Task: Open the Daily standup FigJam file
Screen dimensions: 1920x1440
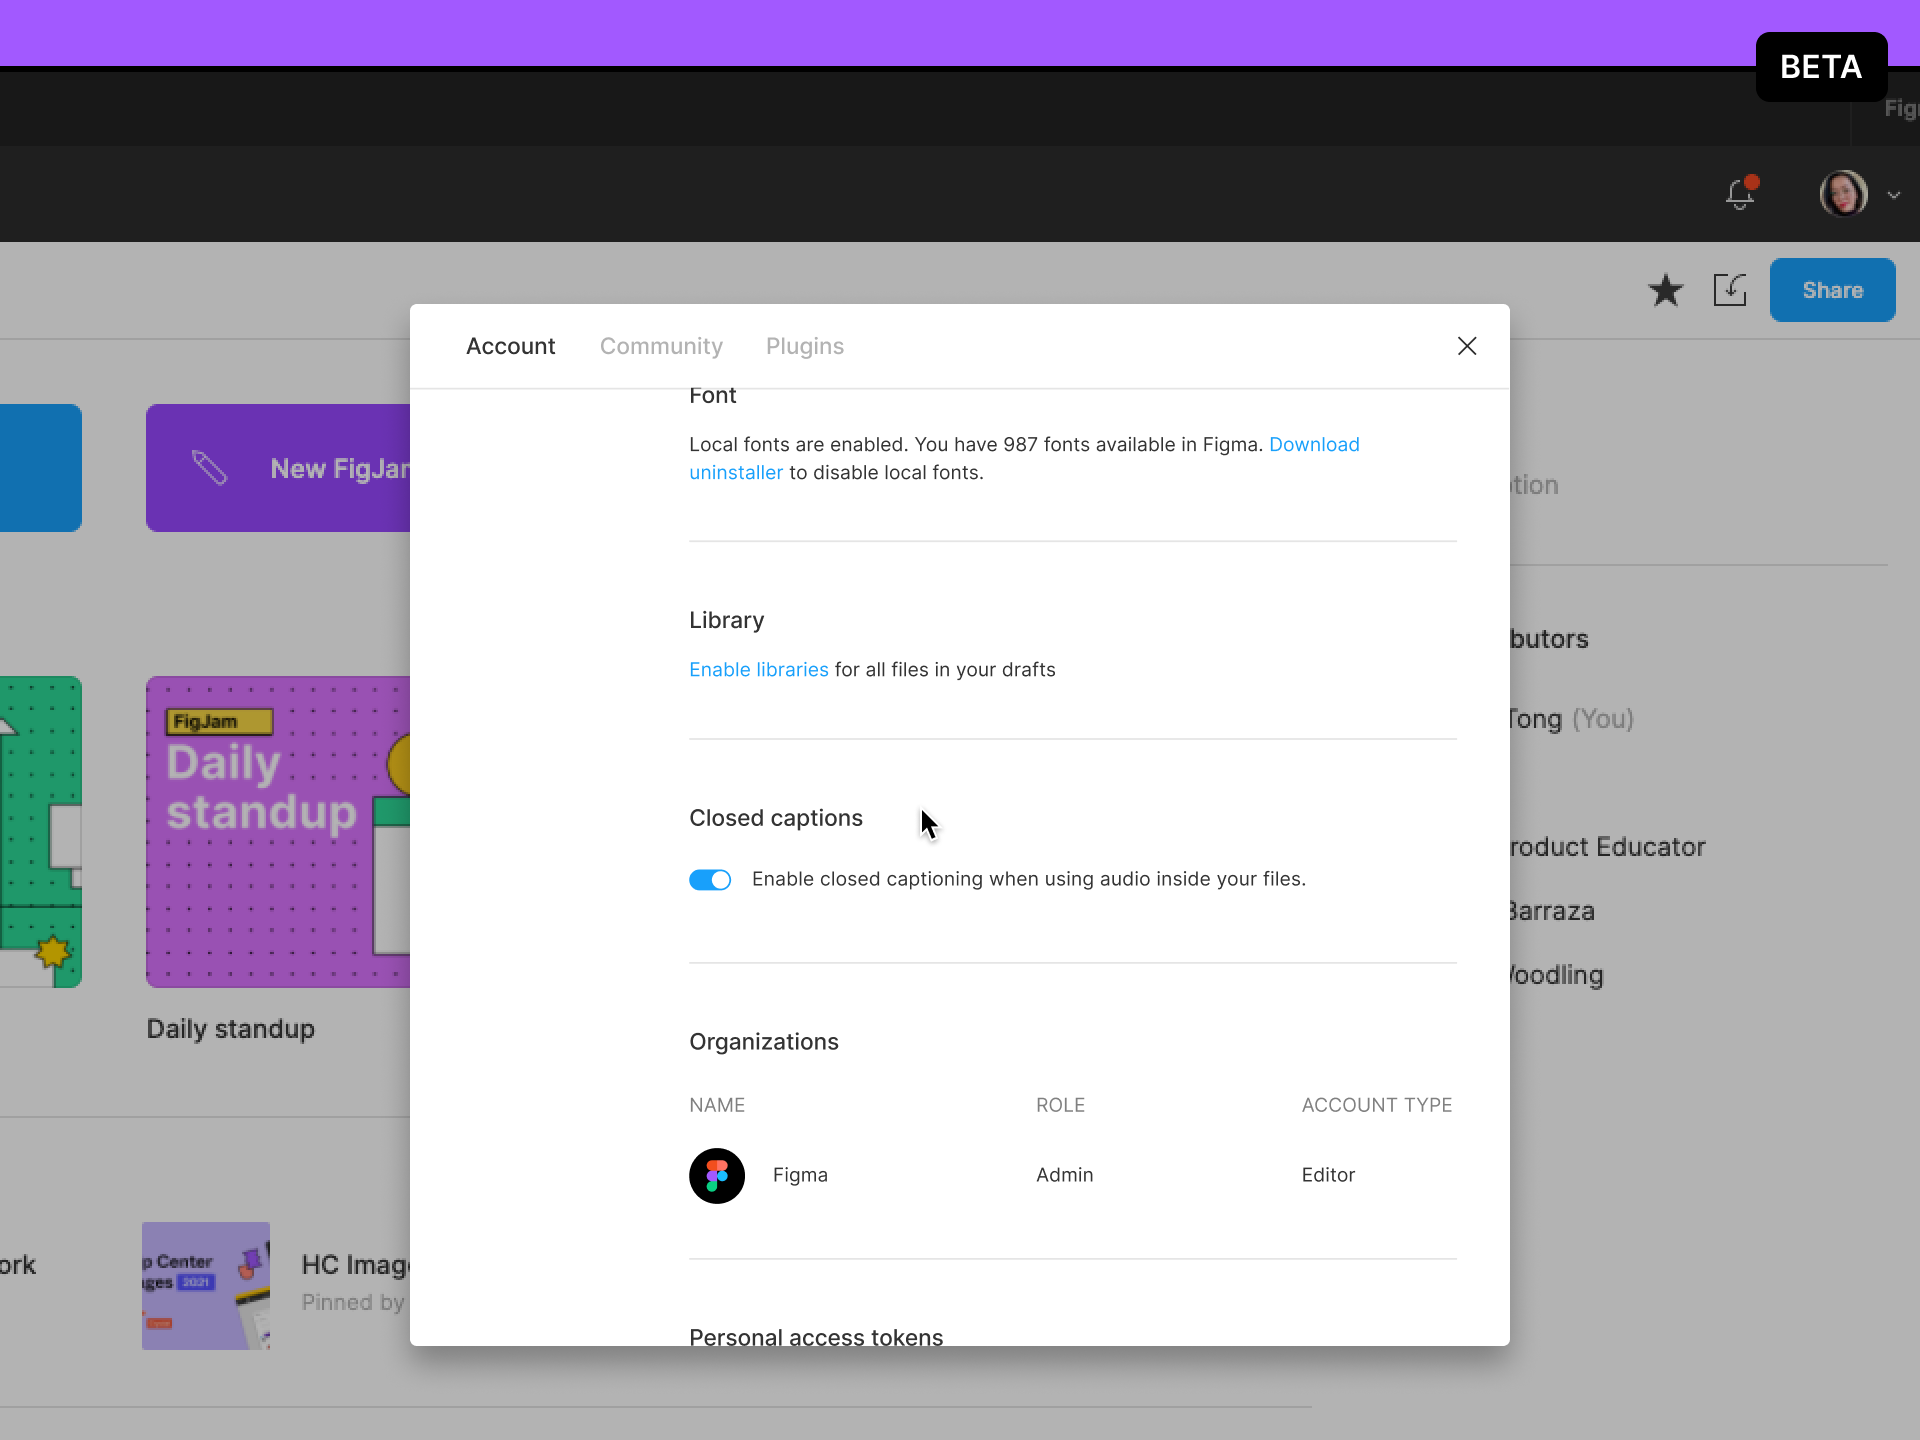Action: click(x=277, y=833)
